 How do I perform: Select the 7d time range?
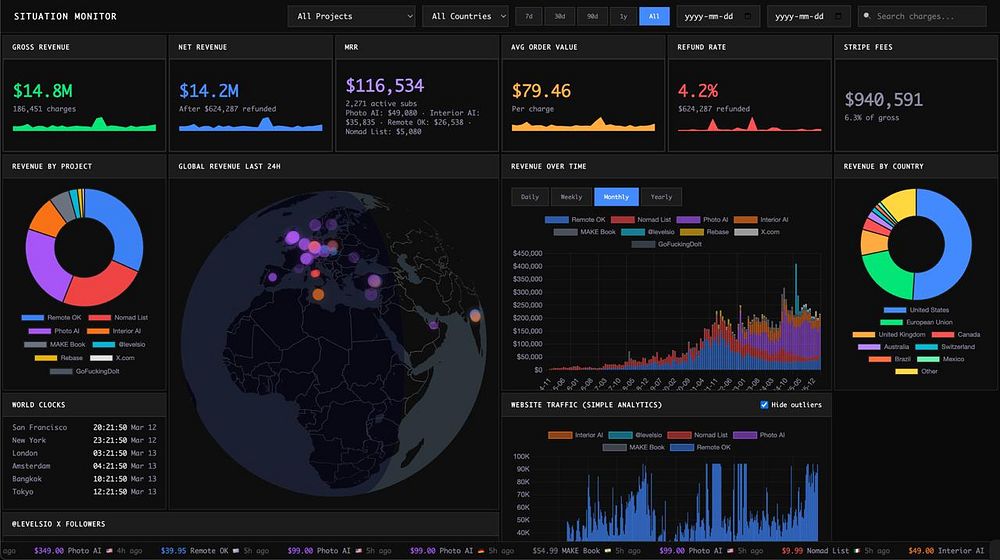coord(529,16)
